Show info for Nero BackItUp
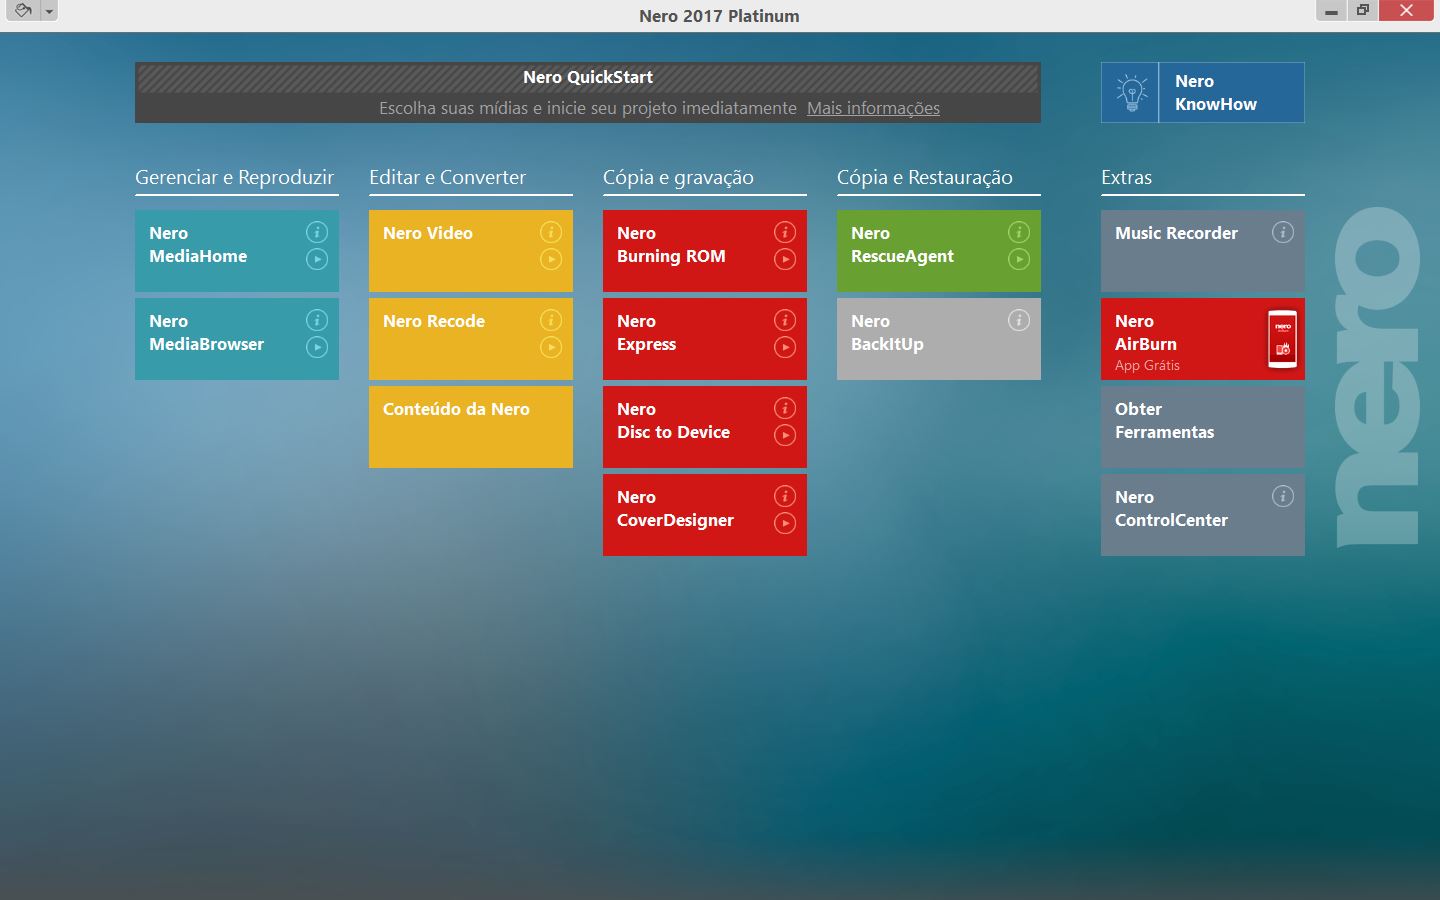Viewport: 1440px width, 900px height. (x=1019, y=320)
